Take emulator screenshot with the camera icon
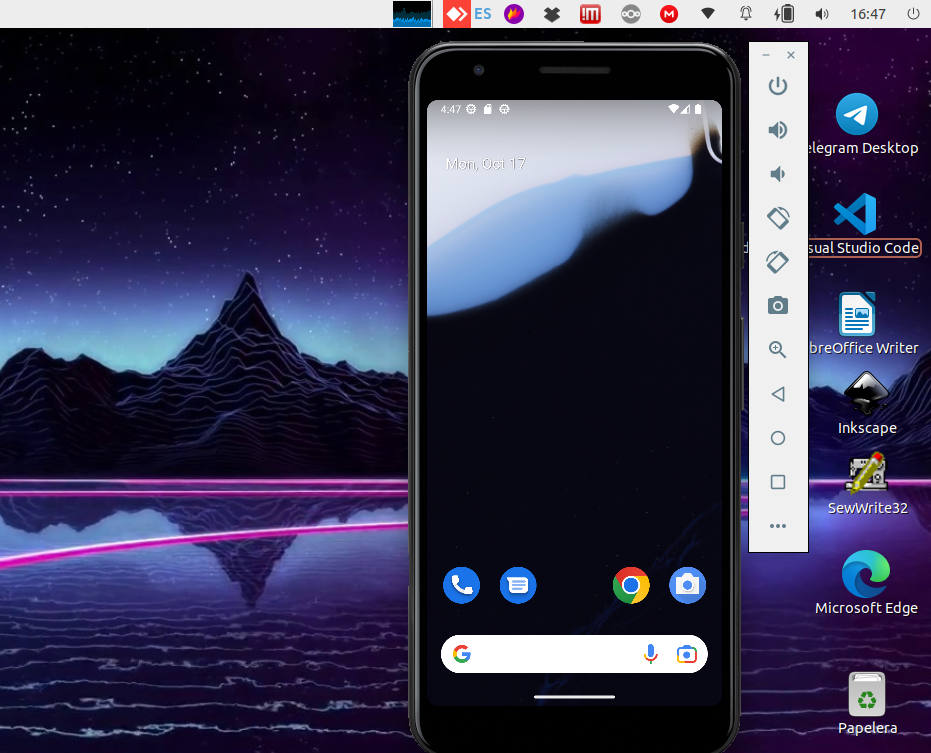 pos(778,305)
